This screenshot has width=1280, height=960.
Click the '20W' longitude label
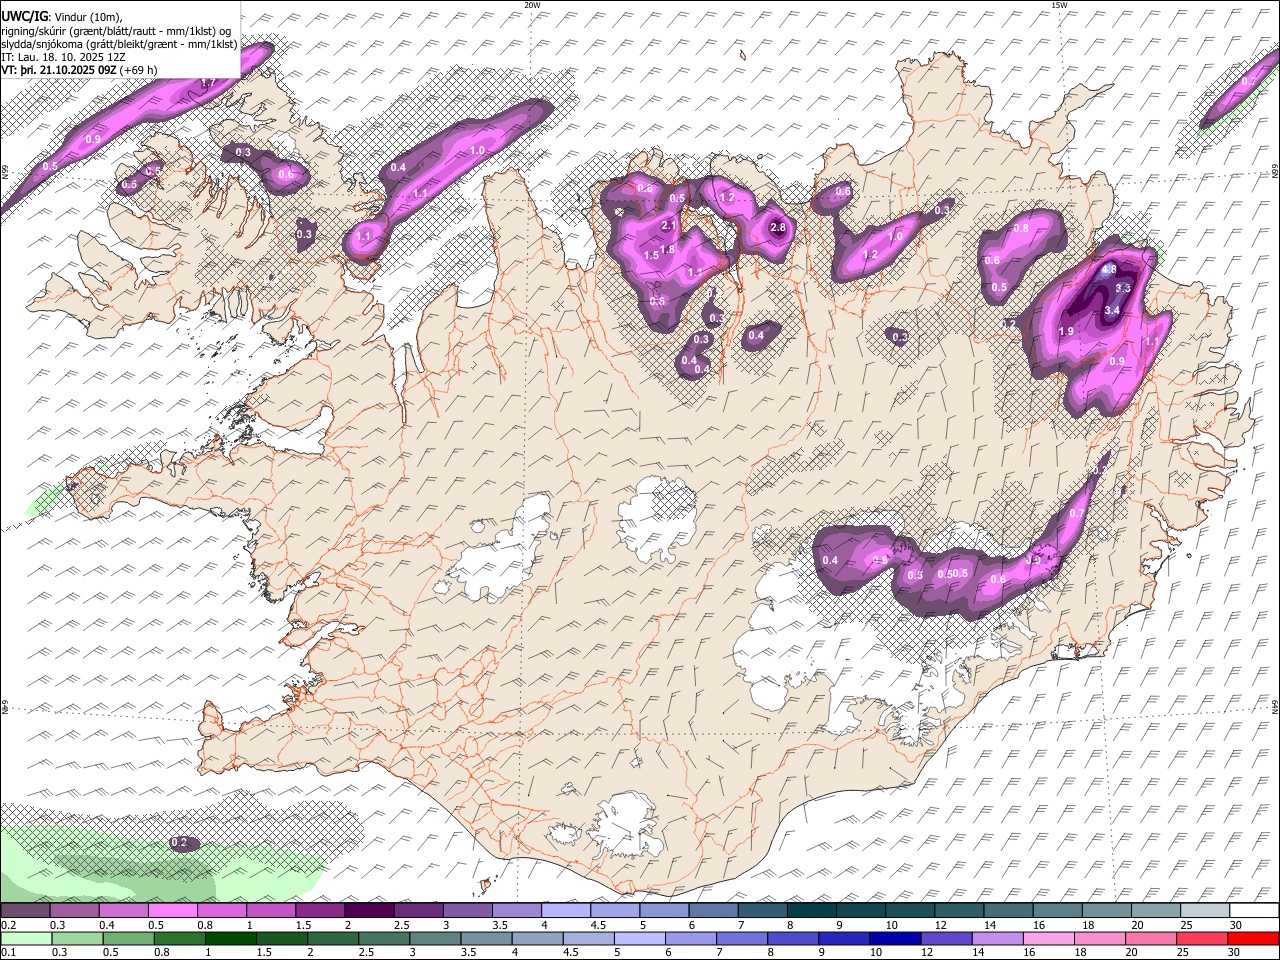[x=532, y=5]
